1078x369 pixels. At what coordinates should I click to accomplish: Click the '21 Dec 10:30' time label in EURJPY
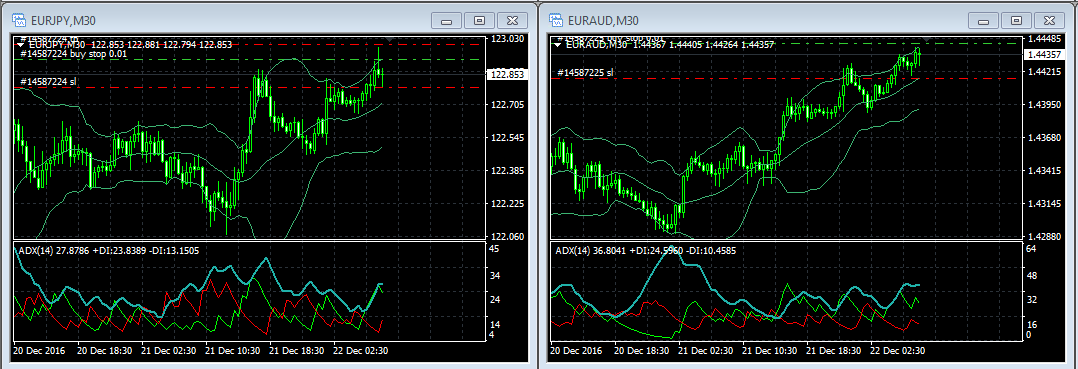click(232, 350)
